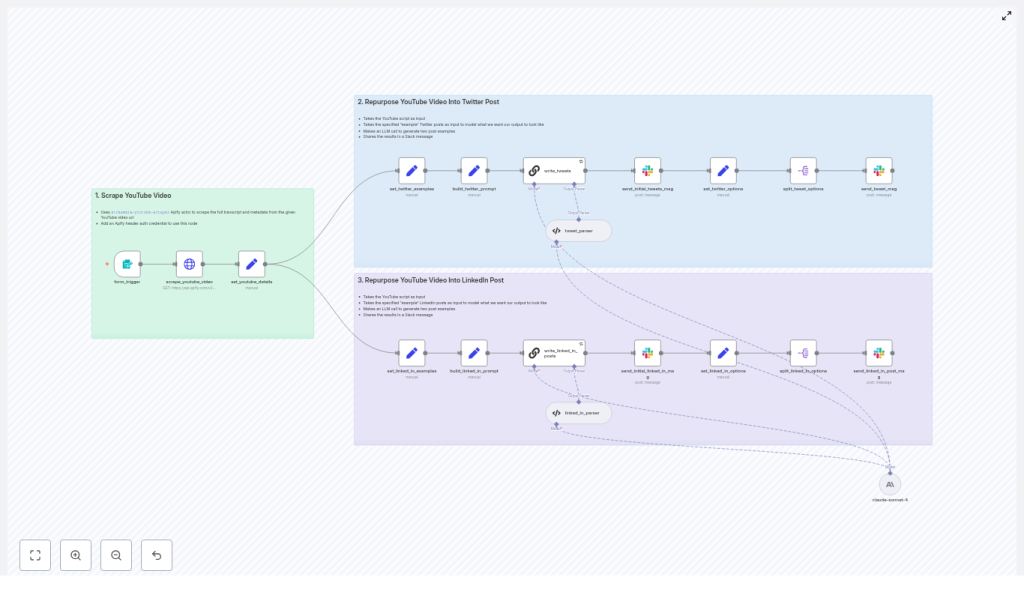Select the claude-sonnet-4 model node

[889, 484]
